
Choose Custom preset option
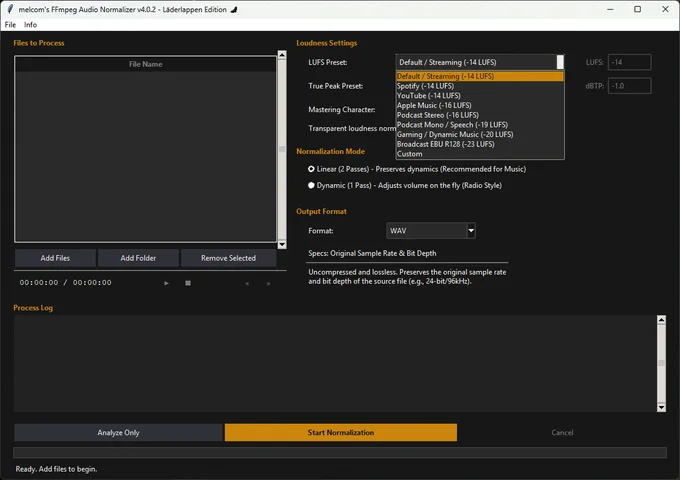(480, 154)
